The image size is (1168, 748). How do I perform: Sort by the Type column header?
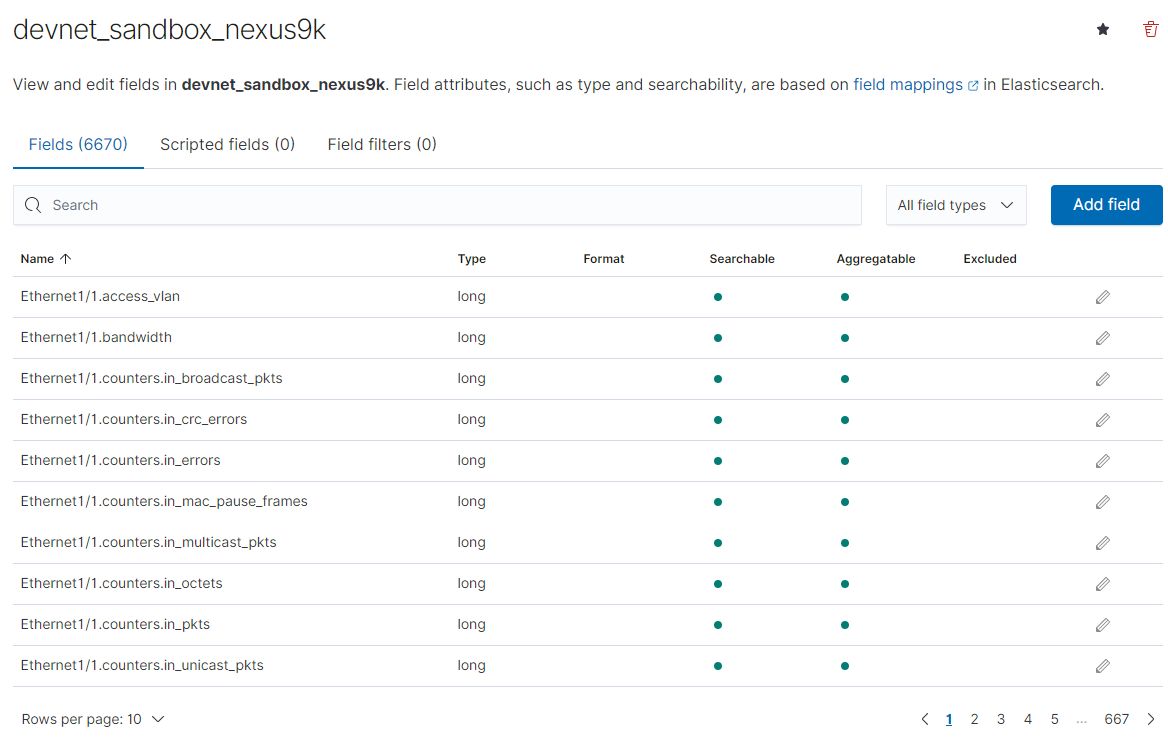tap(472, 259)
